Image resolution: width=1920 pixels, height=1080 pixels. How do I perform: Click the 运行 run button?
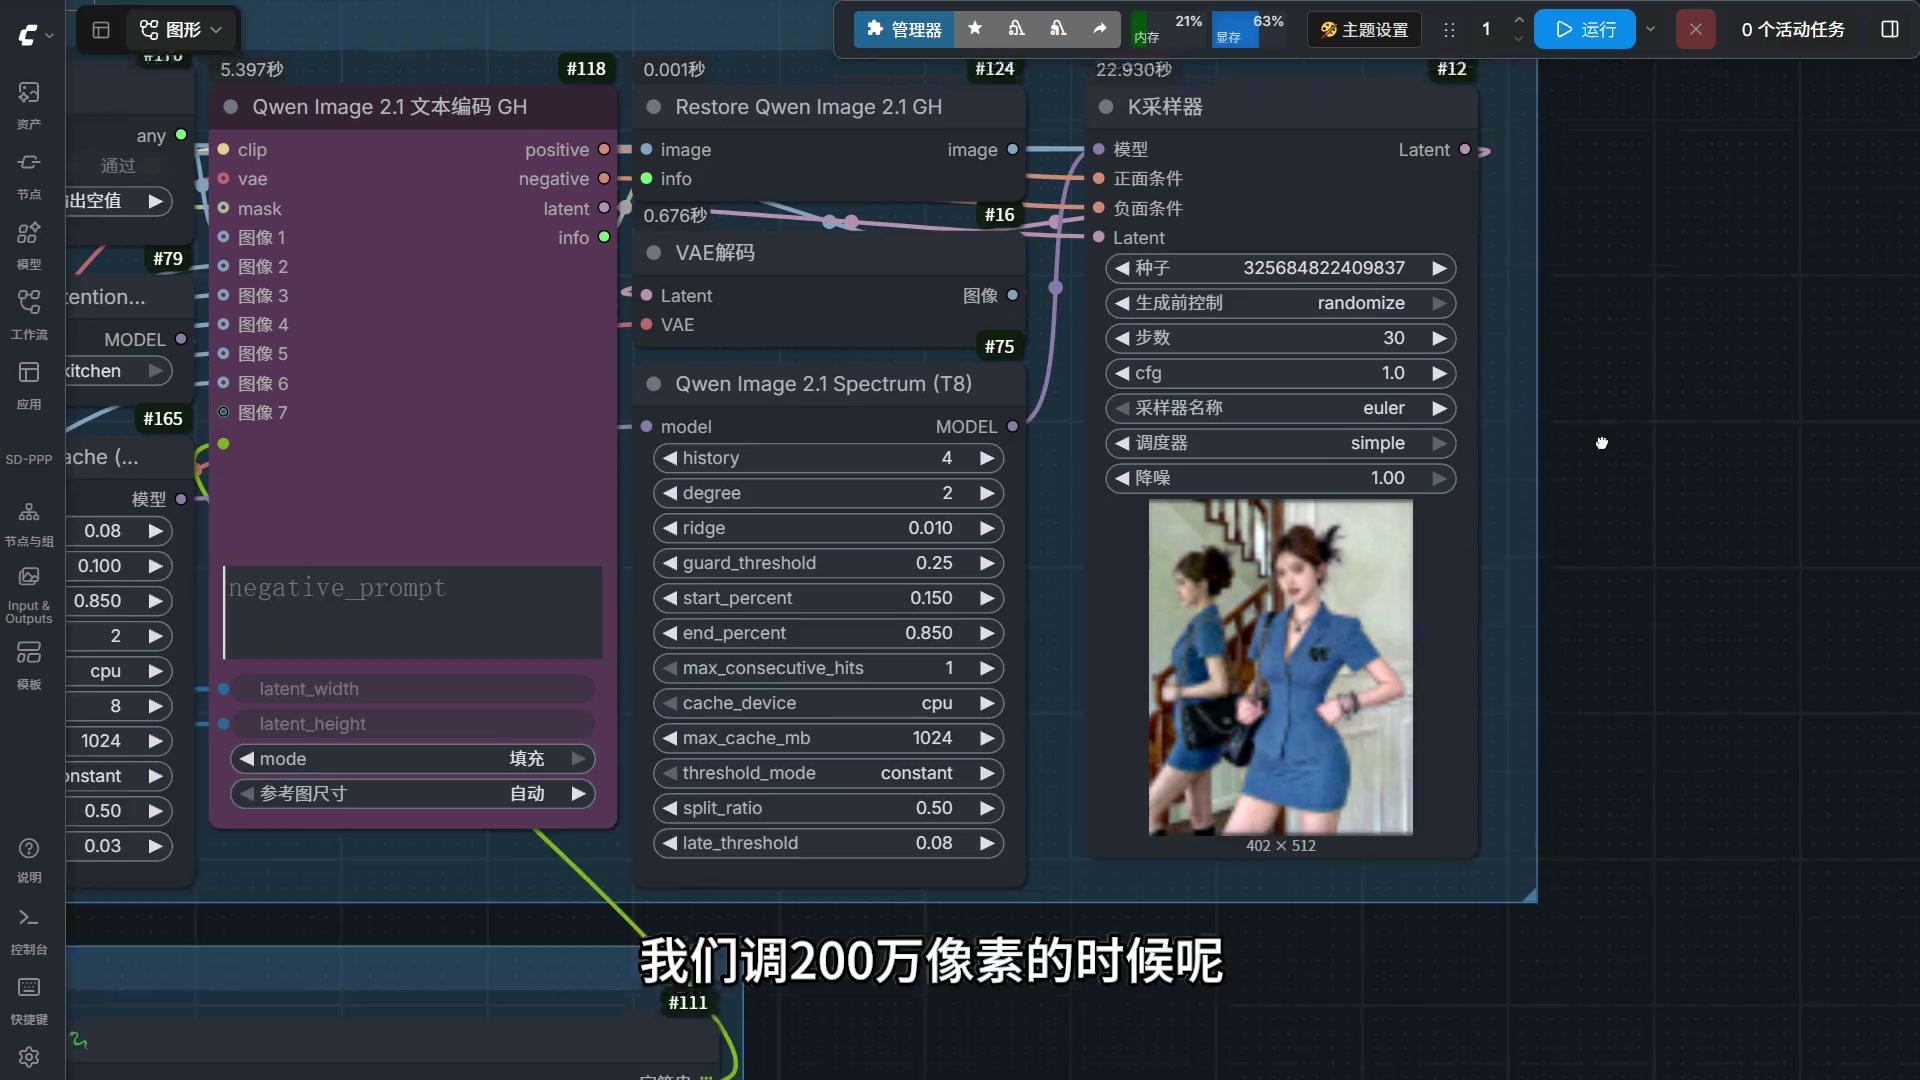click(x=1585, y=29)
